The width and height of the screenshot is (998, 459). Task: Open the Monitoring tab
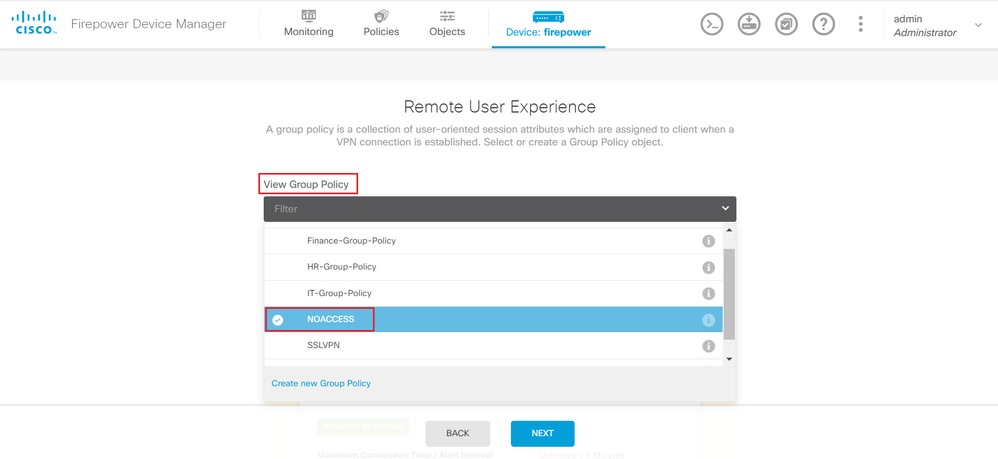(x=308, y=24)
